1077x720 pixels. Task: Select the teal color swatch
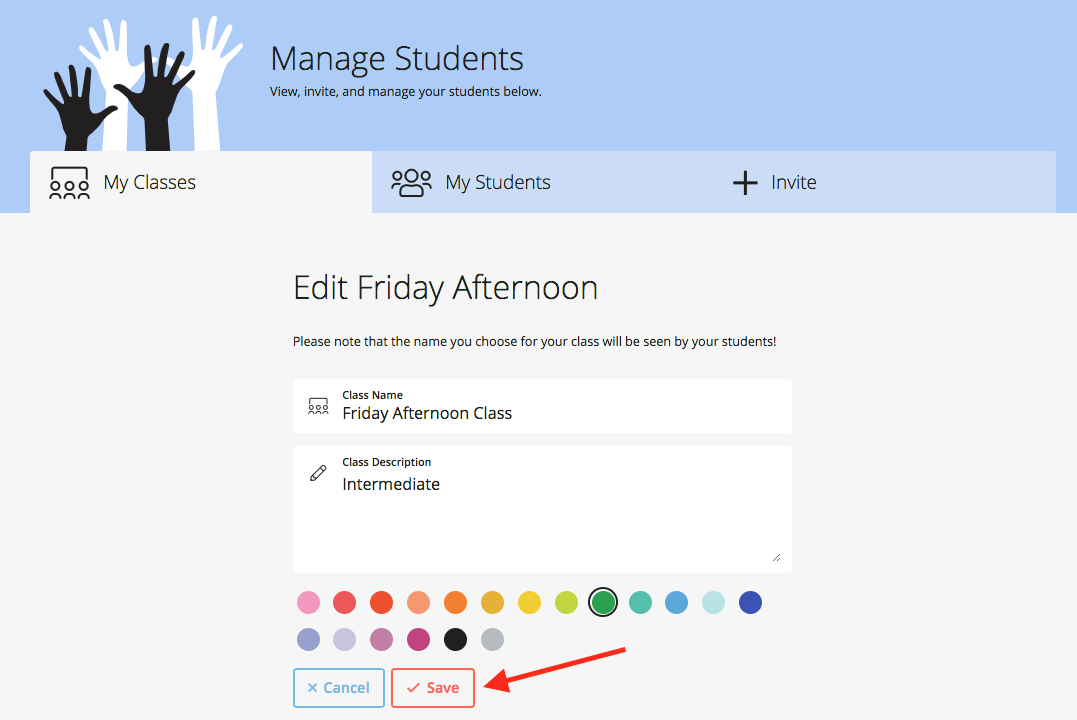click(x=640, y=603)
